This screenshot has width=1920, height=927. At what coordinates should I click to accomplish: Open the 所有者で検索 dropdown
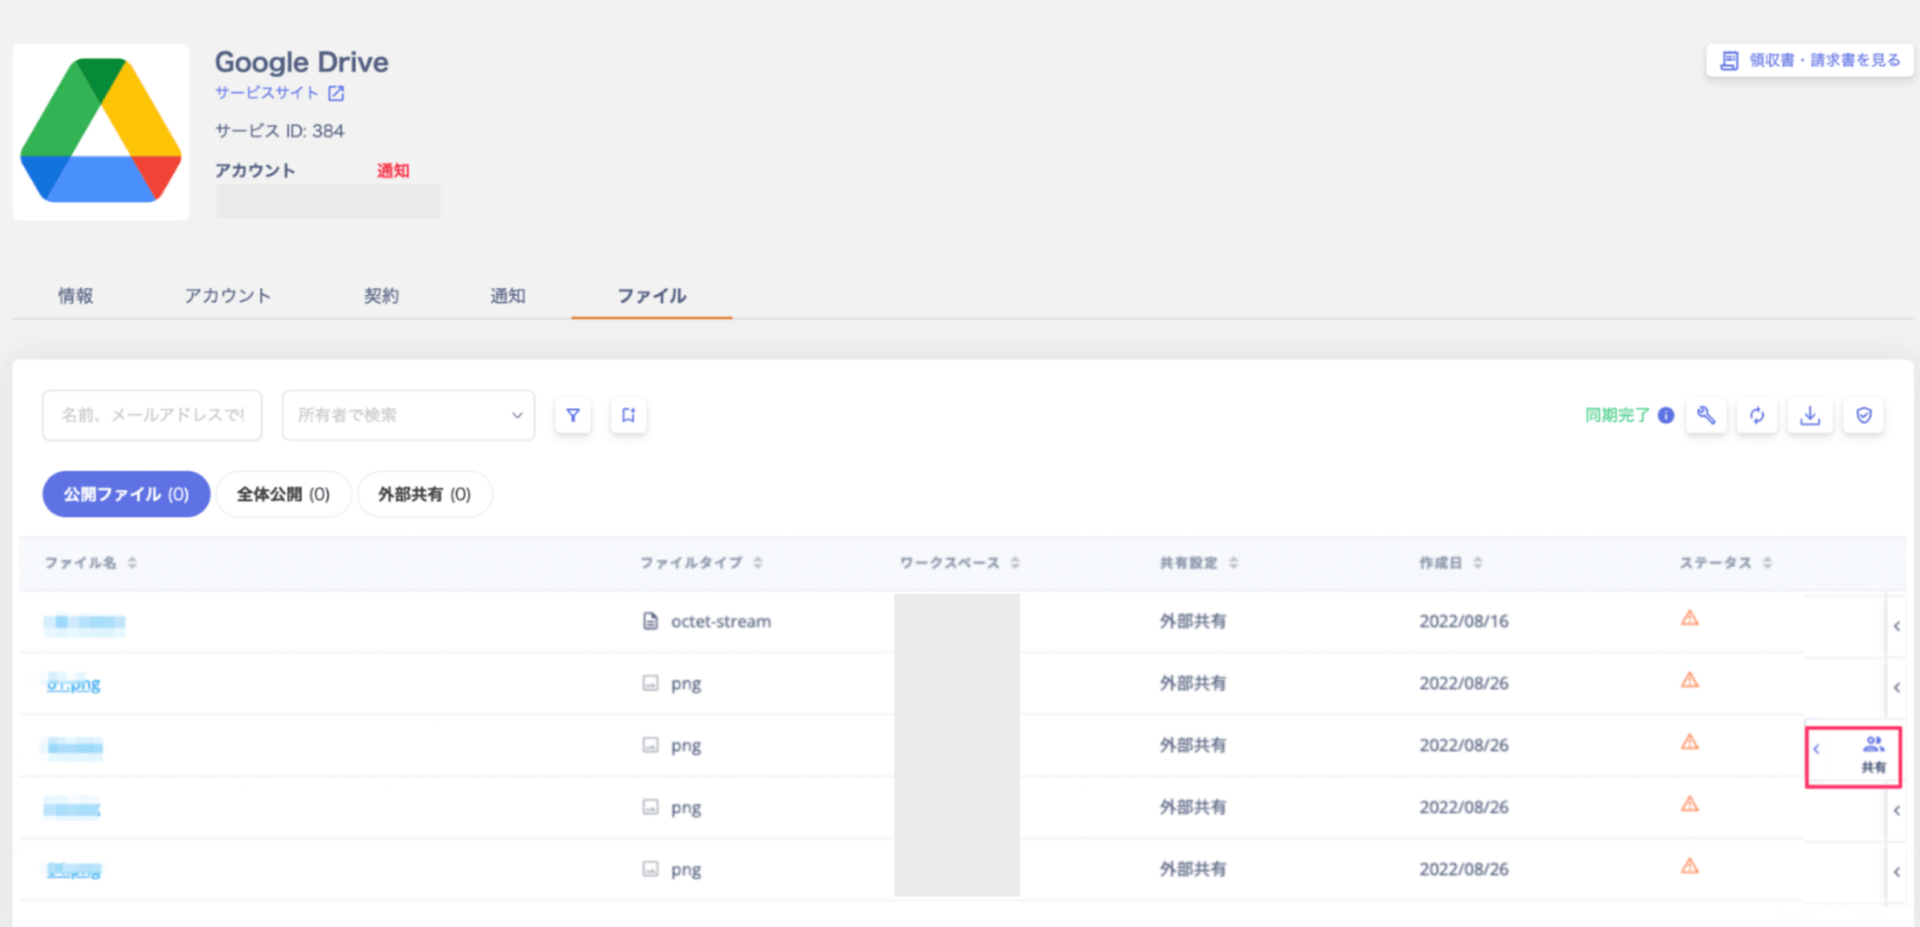408,415
